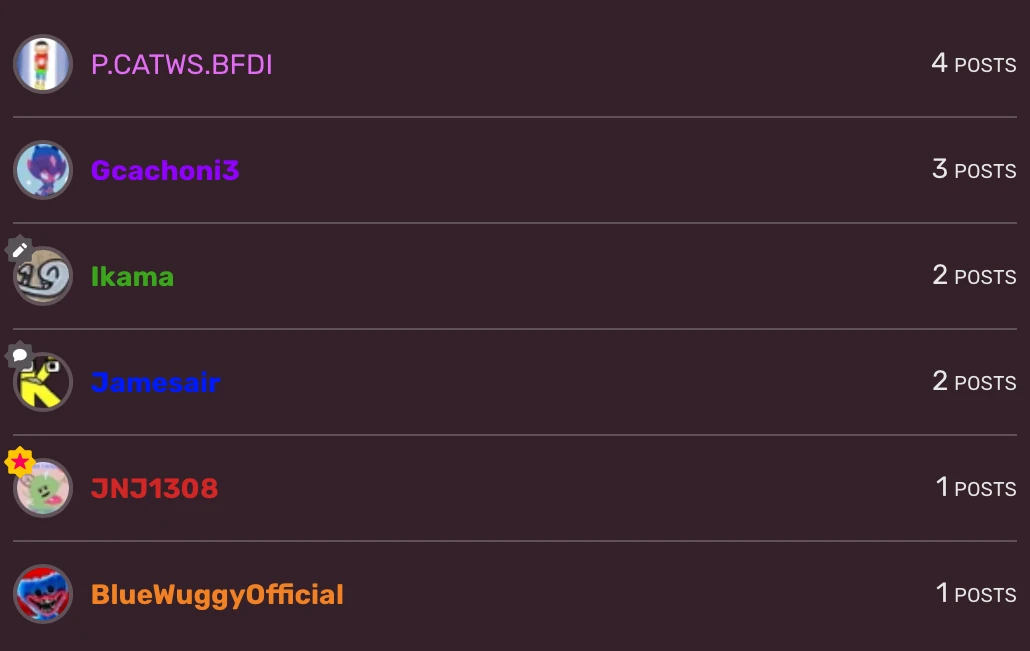Open P.CATWS.BFDI's profile avatar
This screenshot has width=1030, height=651.
click(x=42, y=64)
